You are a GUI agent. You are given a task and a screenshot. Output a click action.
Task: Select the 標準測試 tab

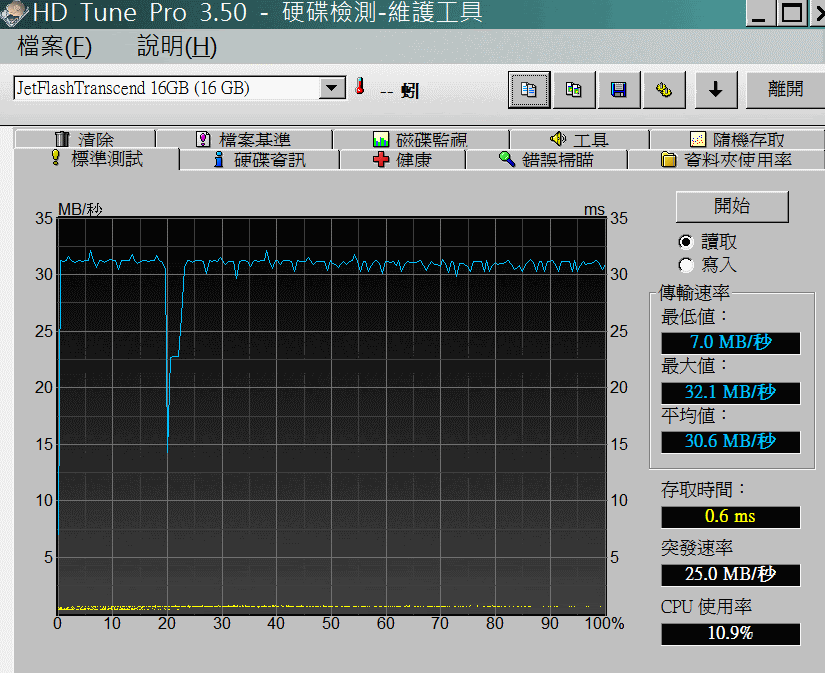click(x=96, y=159)
